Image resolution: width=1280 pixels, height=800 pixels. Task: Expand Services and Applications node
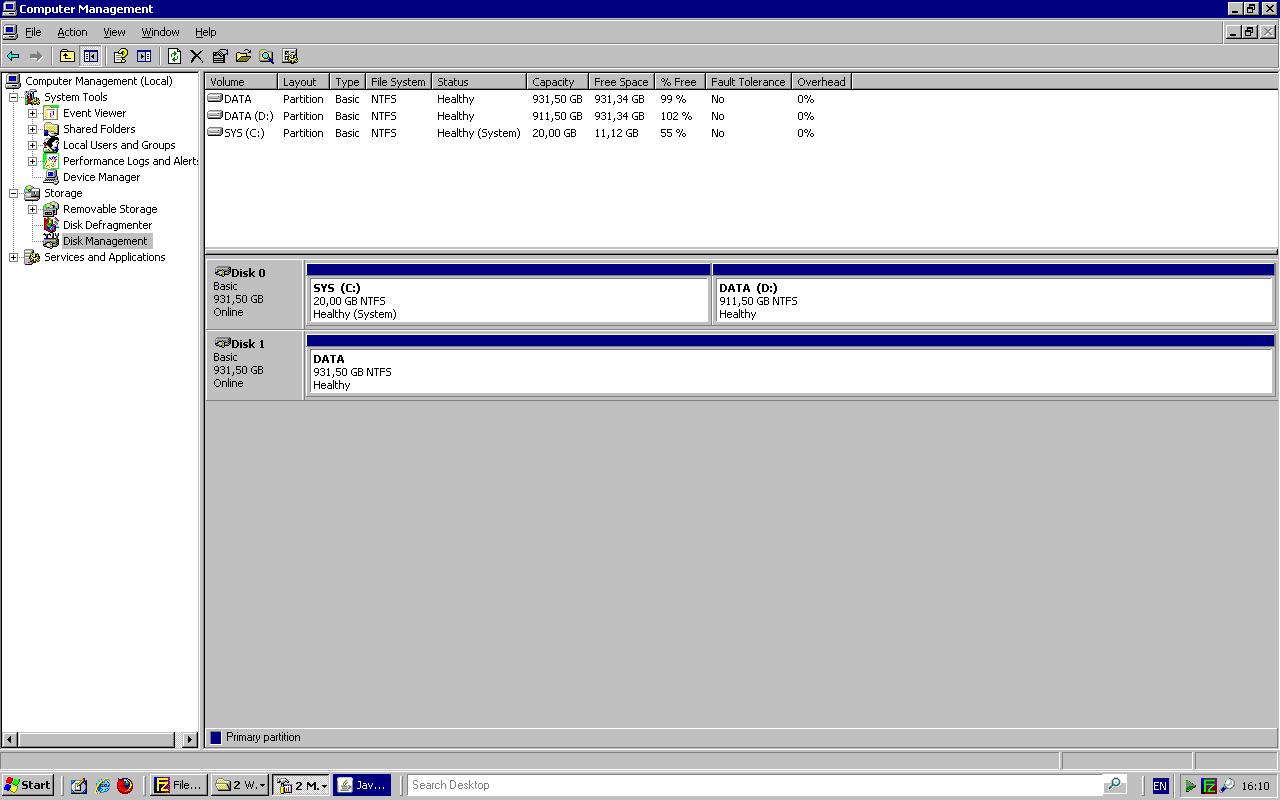pyautogui.click(x=13, y=257)
